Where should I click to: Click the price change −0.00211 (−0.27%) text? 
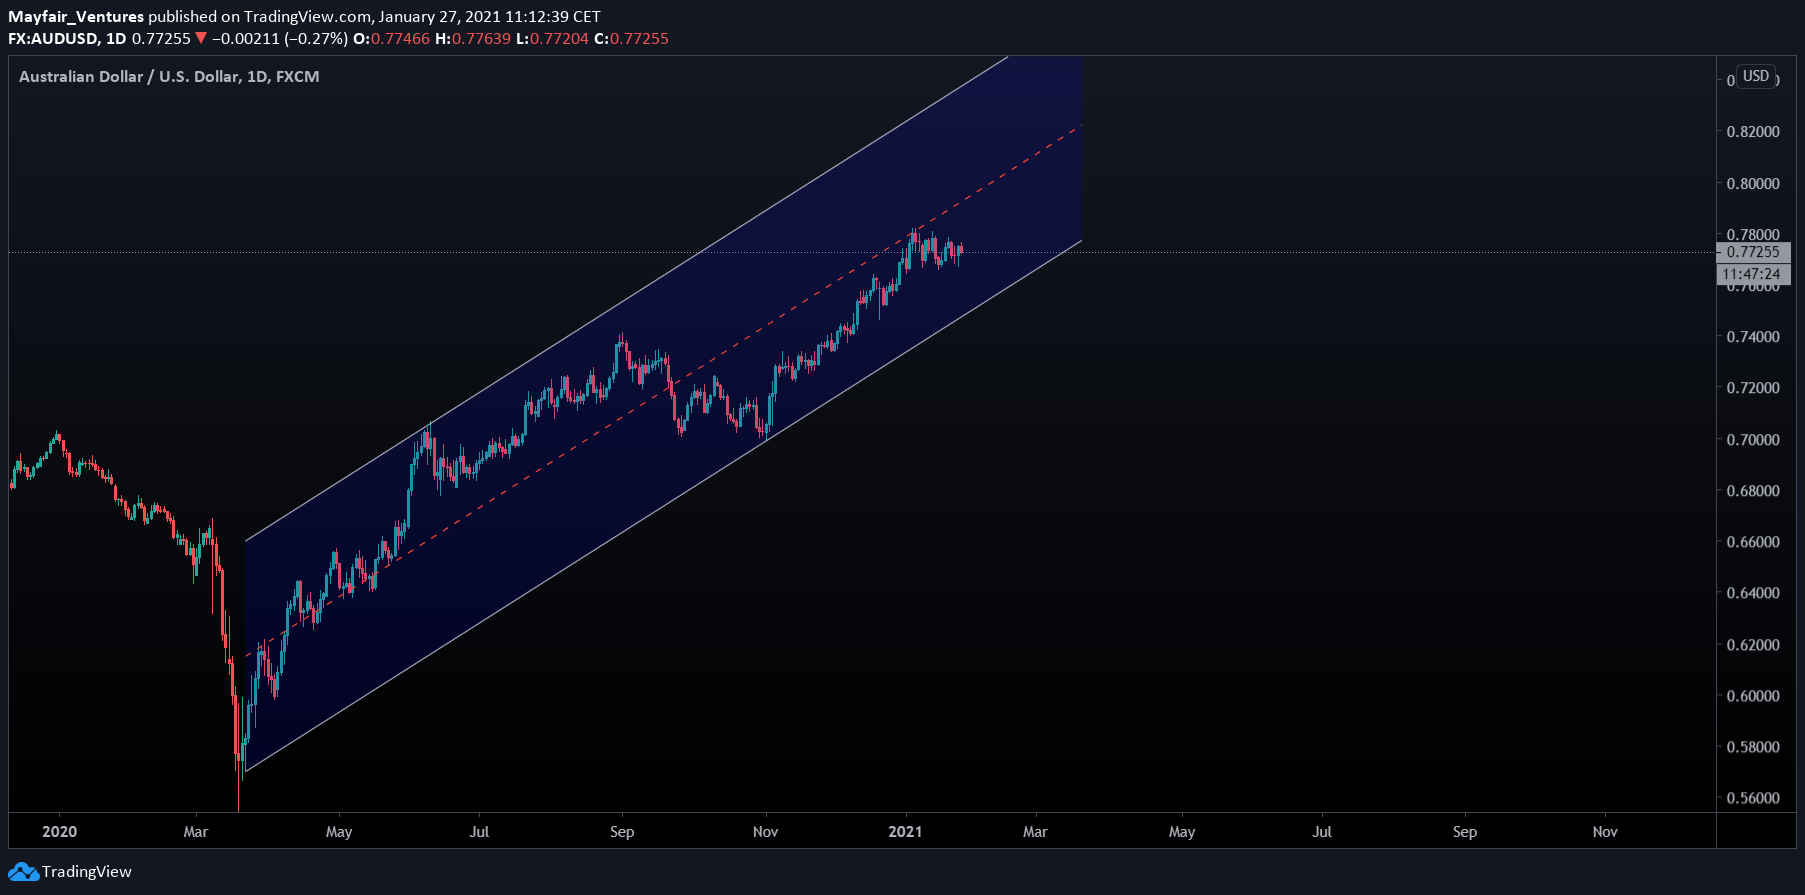pyautogui.click(x=280, y=39)
